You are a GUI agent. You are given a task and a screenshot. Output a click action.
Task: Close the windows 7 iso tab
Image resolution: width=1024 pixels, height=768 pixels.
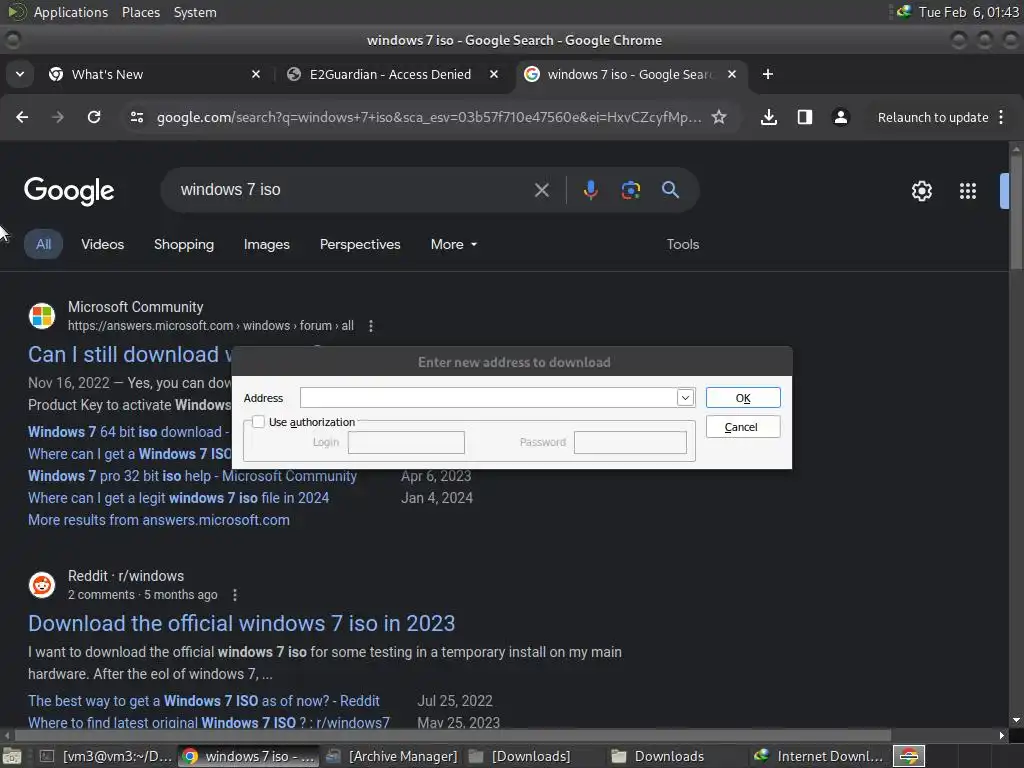[x=732, y=74]
